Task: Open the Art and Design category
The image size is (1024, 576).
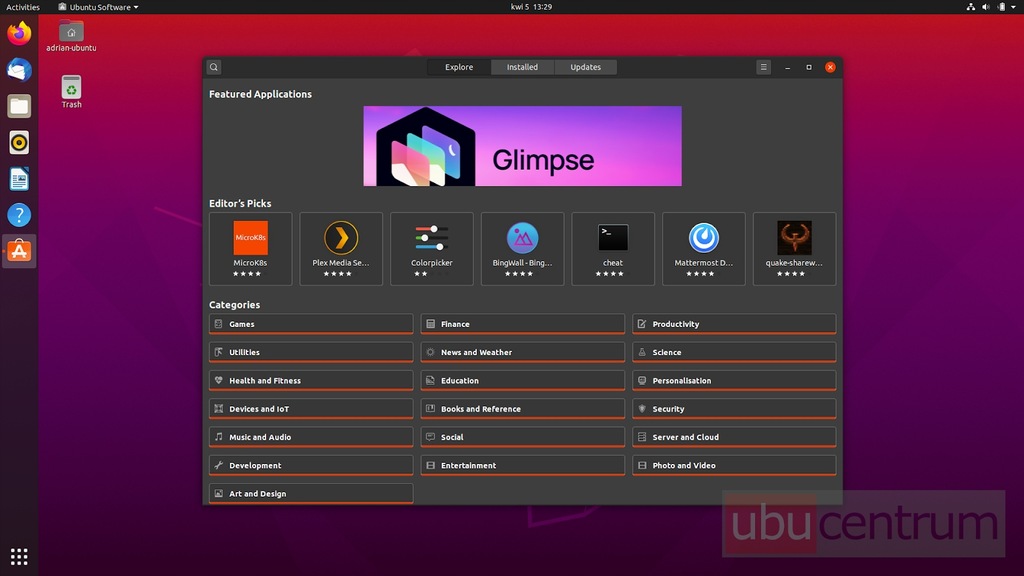Action: 311,494
